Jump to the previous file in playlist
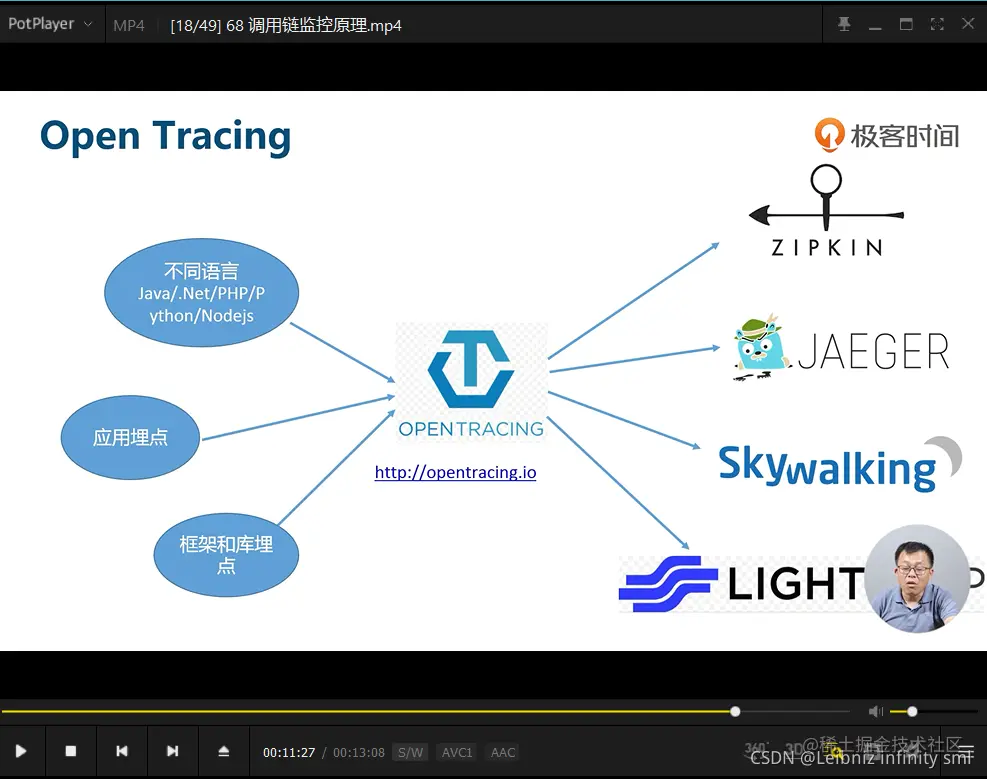 pos(121,751)
